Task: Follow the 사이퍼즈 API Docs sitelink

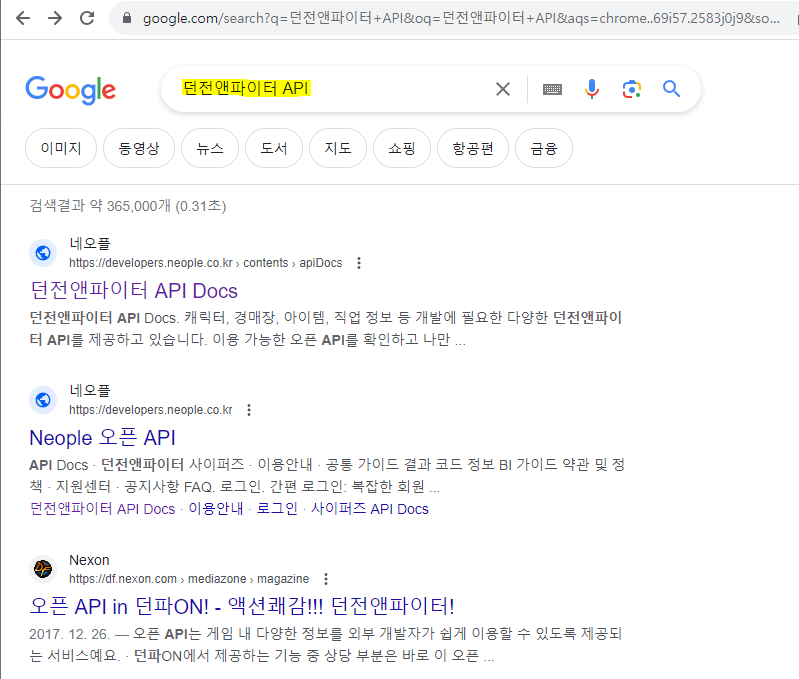Action: pyautogui.click(x=370, y=509)
